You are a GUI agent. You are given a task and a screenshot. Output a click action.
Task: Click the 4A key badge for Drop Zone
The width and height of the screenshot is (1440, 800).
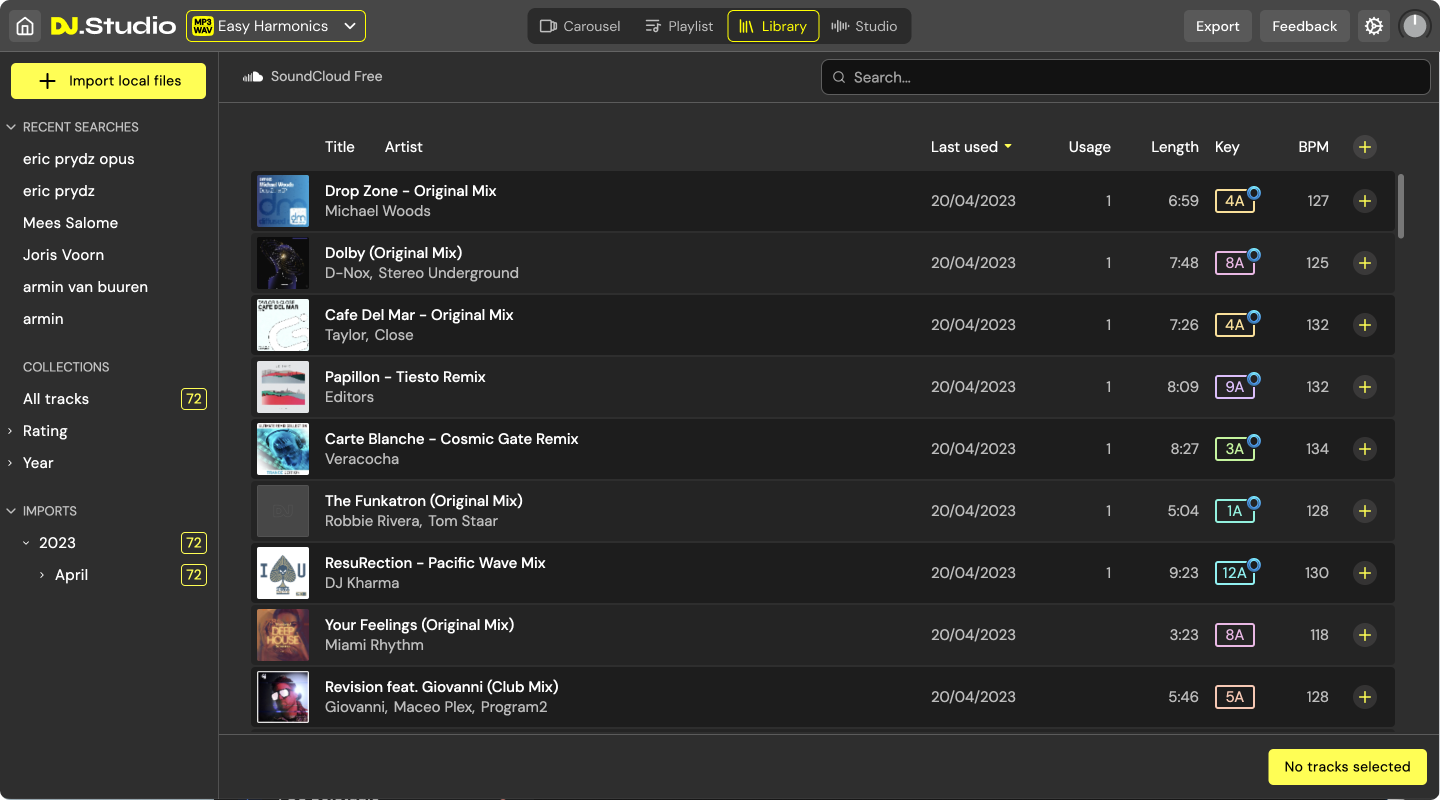pyautogui.click(x=1235, y=201)
